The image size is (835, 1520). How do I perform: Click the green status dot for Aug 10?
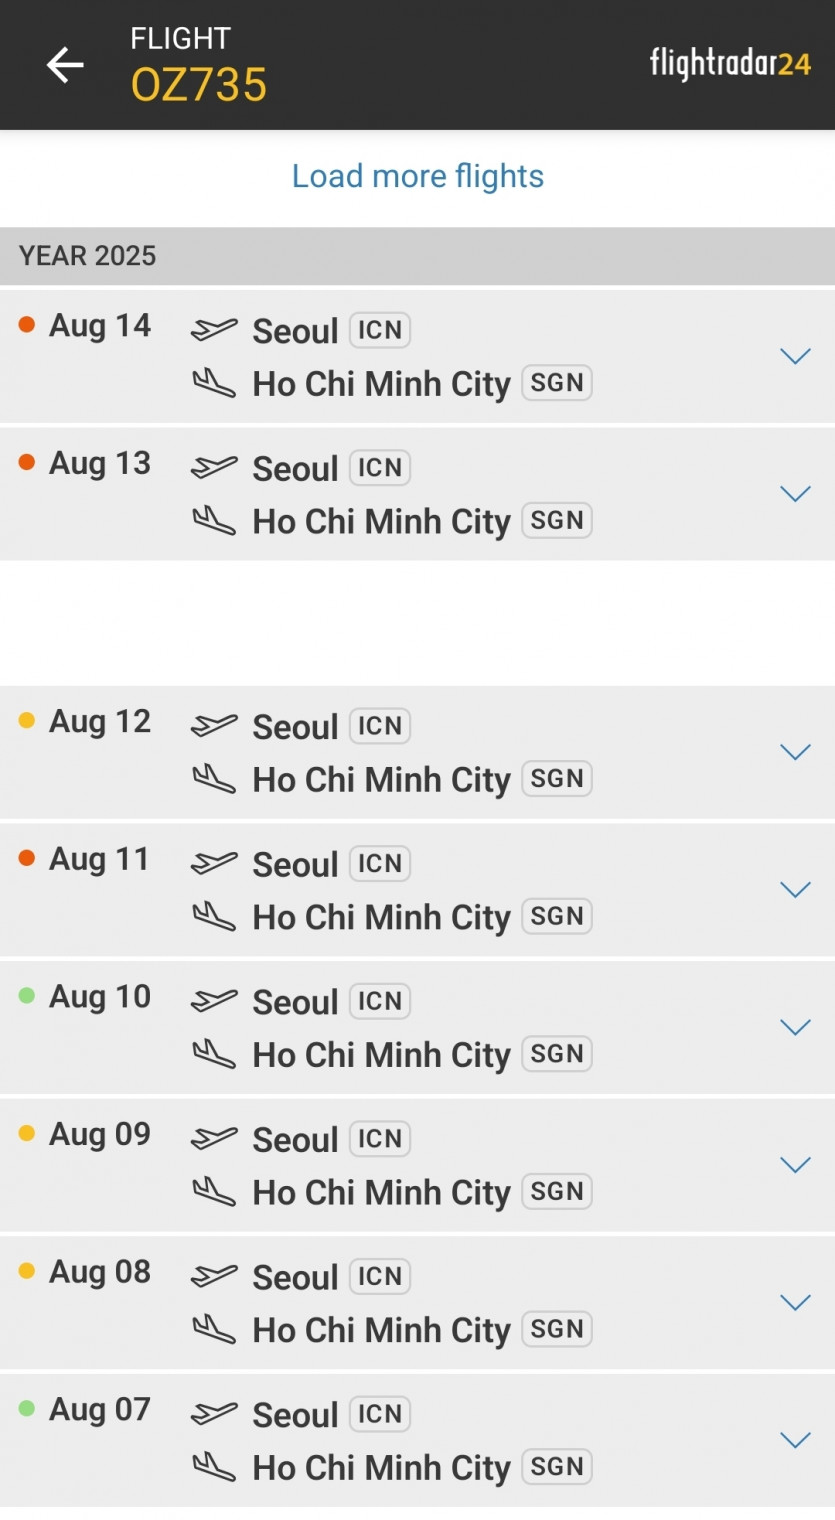coord(27,995)
